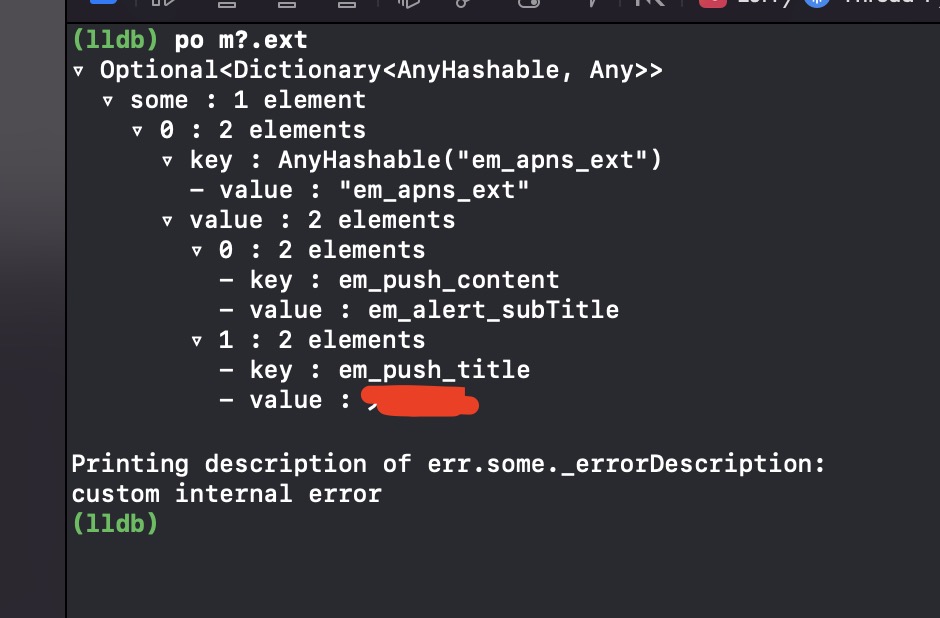The image size is (940, 618).
Task: Open the debug view hierarchy icon
Action: 409,4
